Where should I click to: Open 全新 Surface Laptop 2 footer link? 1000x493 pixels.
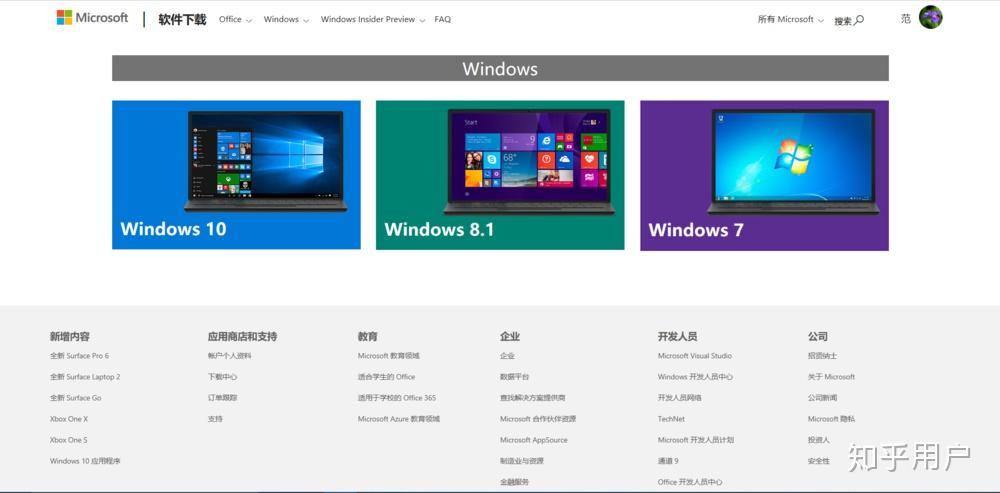tap(85, 377)
